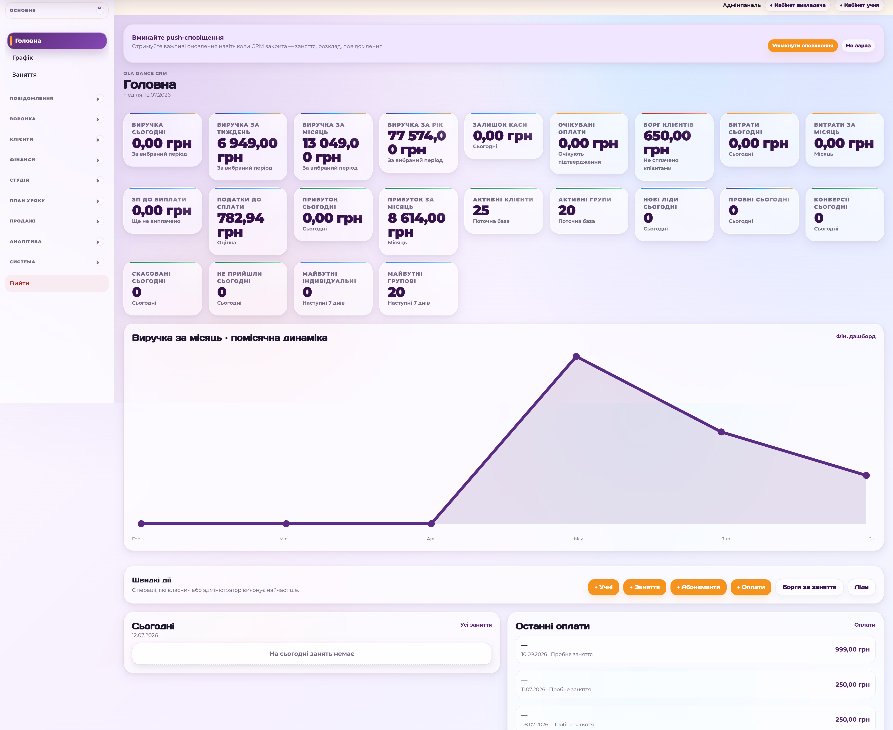This screenshot has height=730, width=893.
Task: Open the Кабінет викладача link
Action: point(797,5)
